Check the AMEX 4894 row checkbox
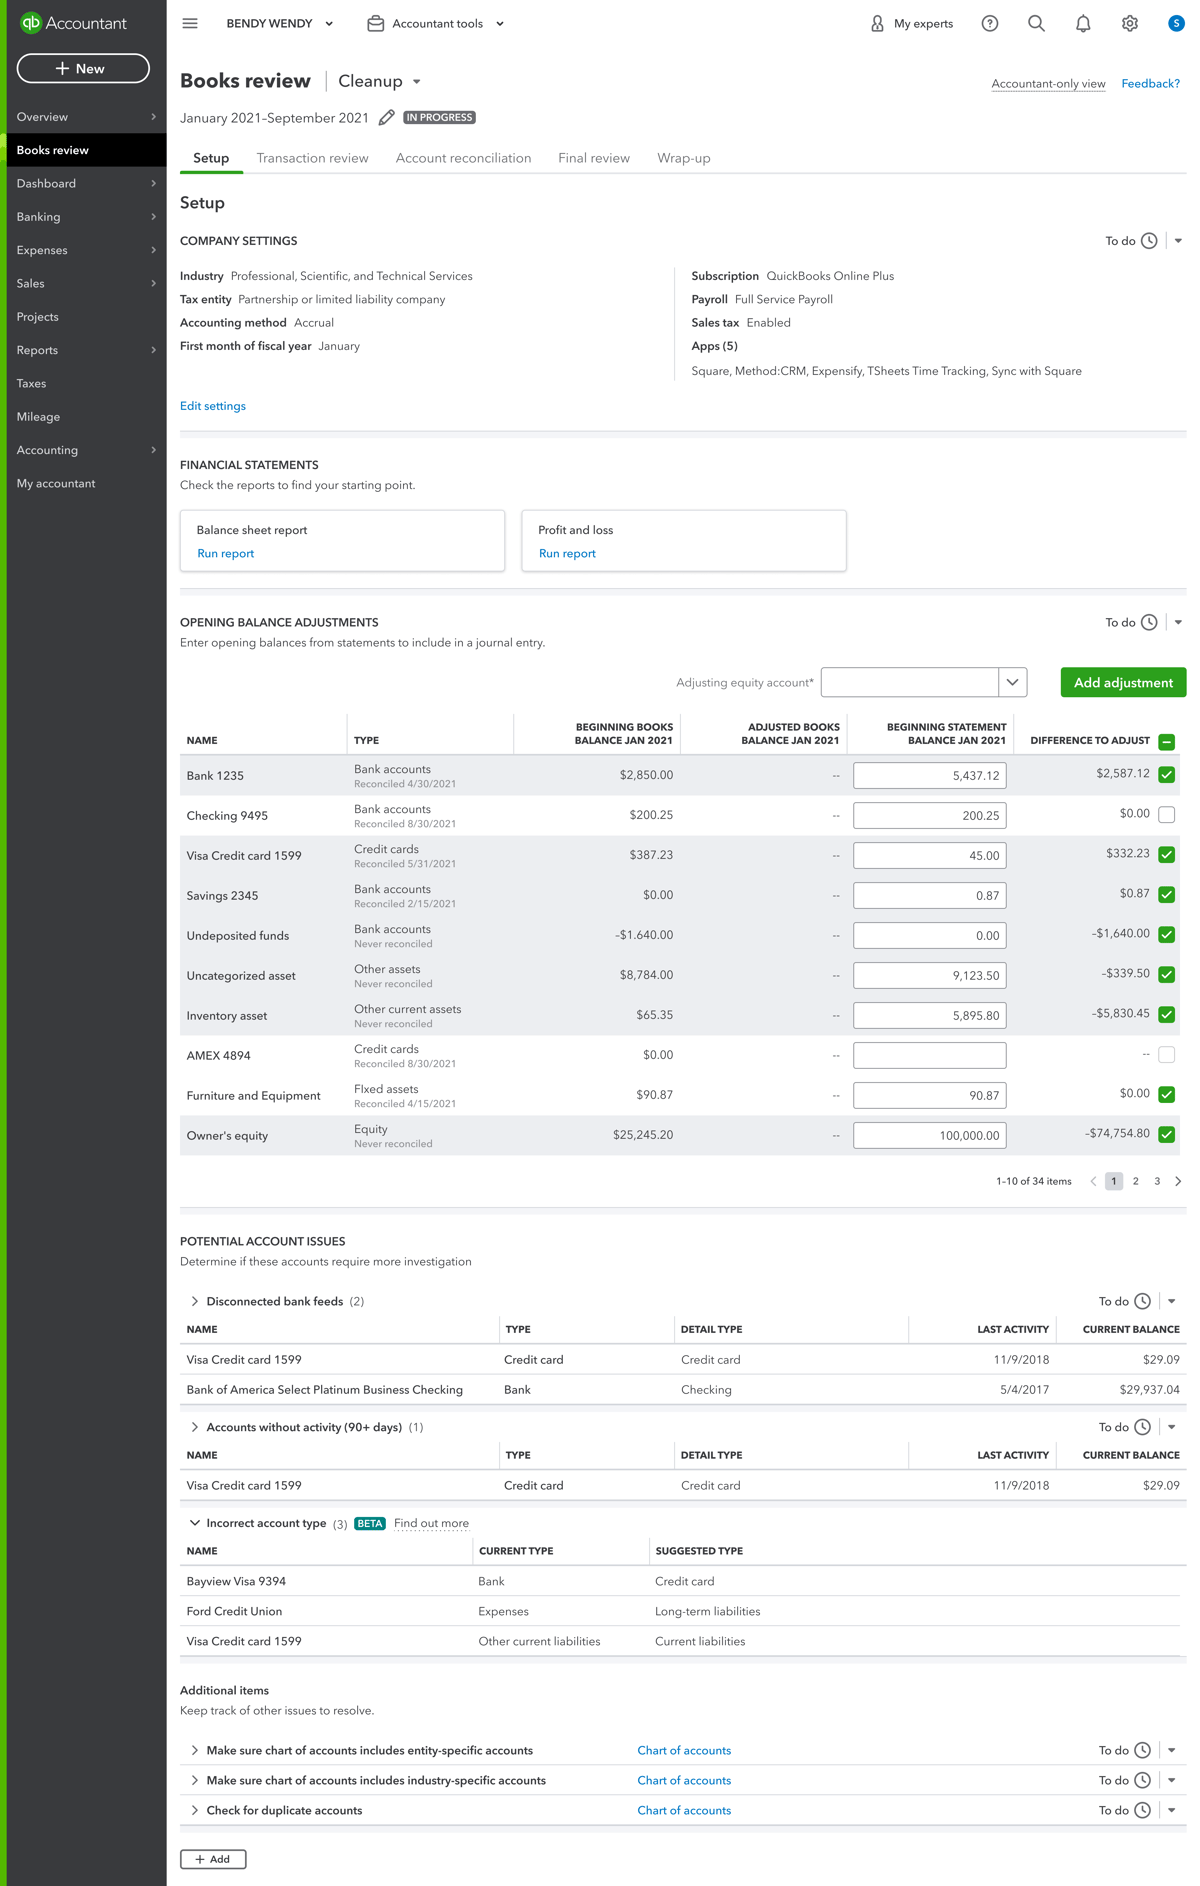The image size is (1200, 1886). [1167, 1055]
